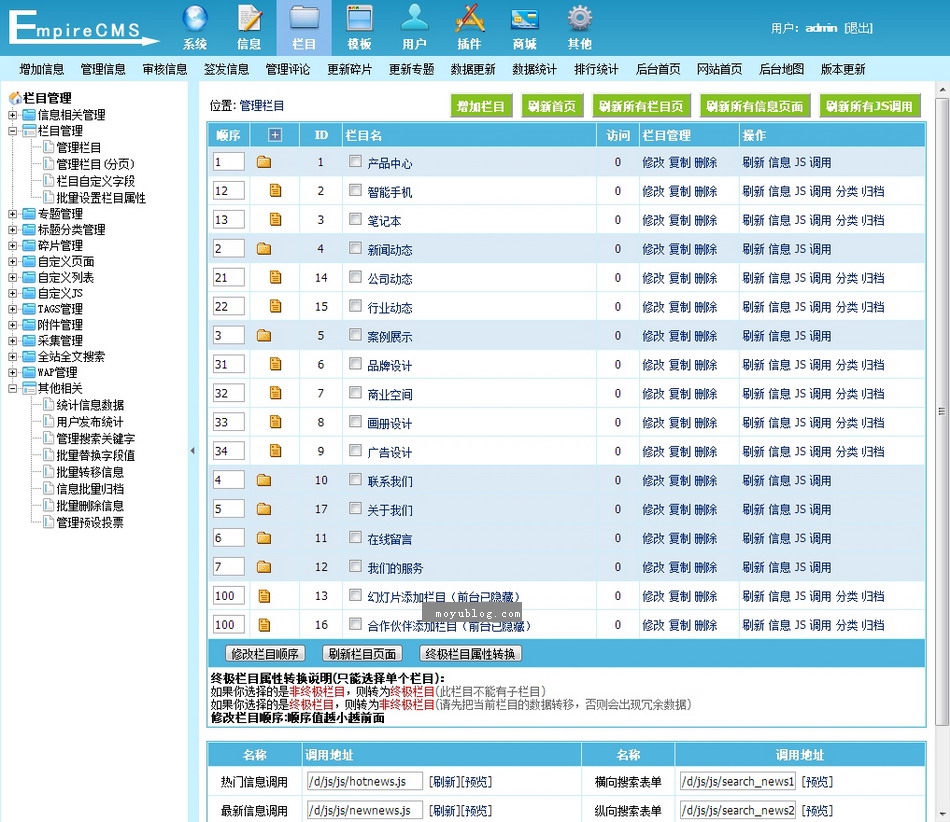
Task: Check the 新闻动态 checkbox
Action: pos(356,248)
